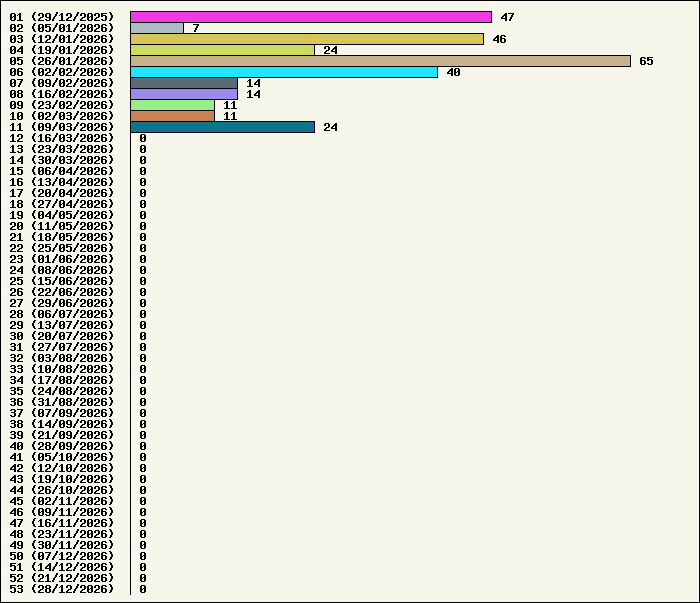700x603 pixels.
Task: Select the cyan bar for week 06
Action: coord(284,72)
